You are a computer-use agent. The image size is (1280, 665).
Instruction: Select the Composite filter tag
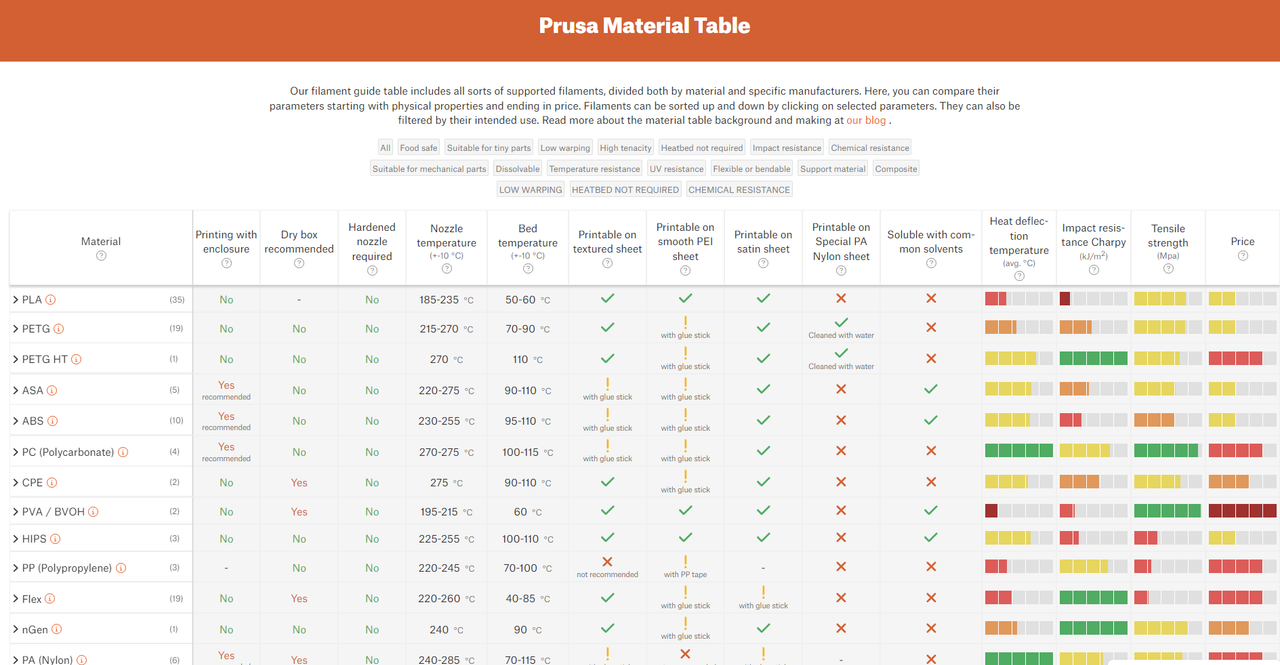pyautogui.click(x=896, y=169)
